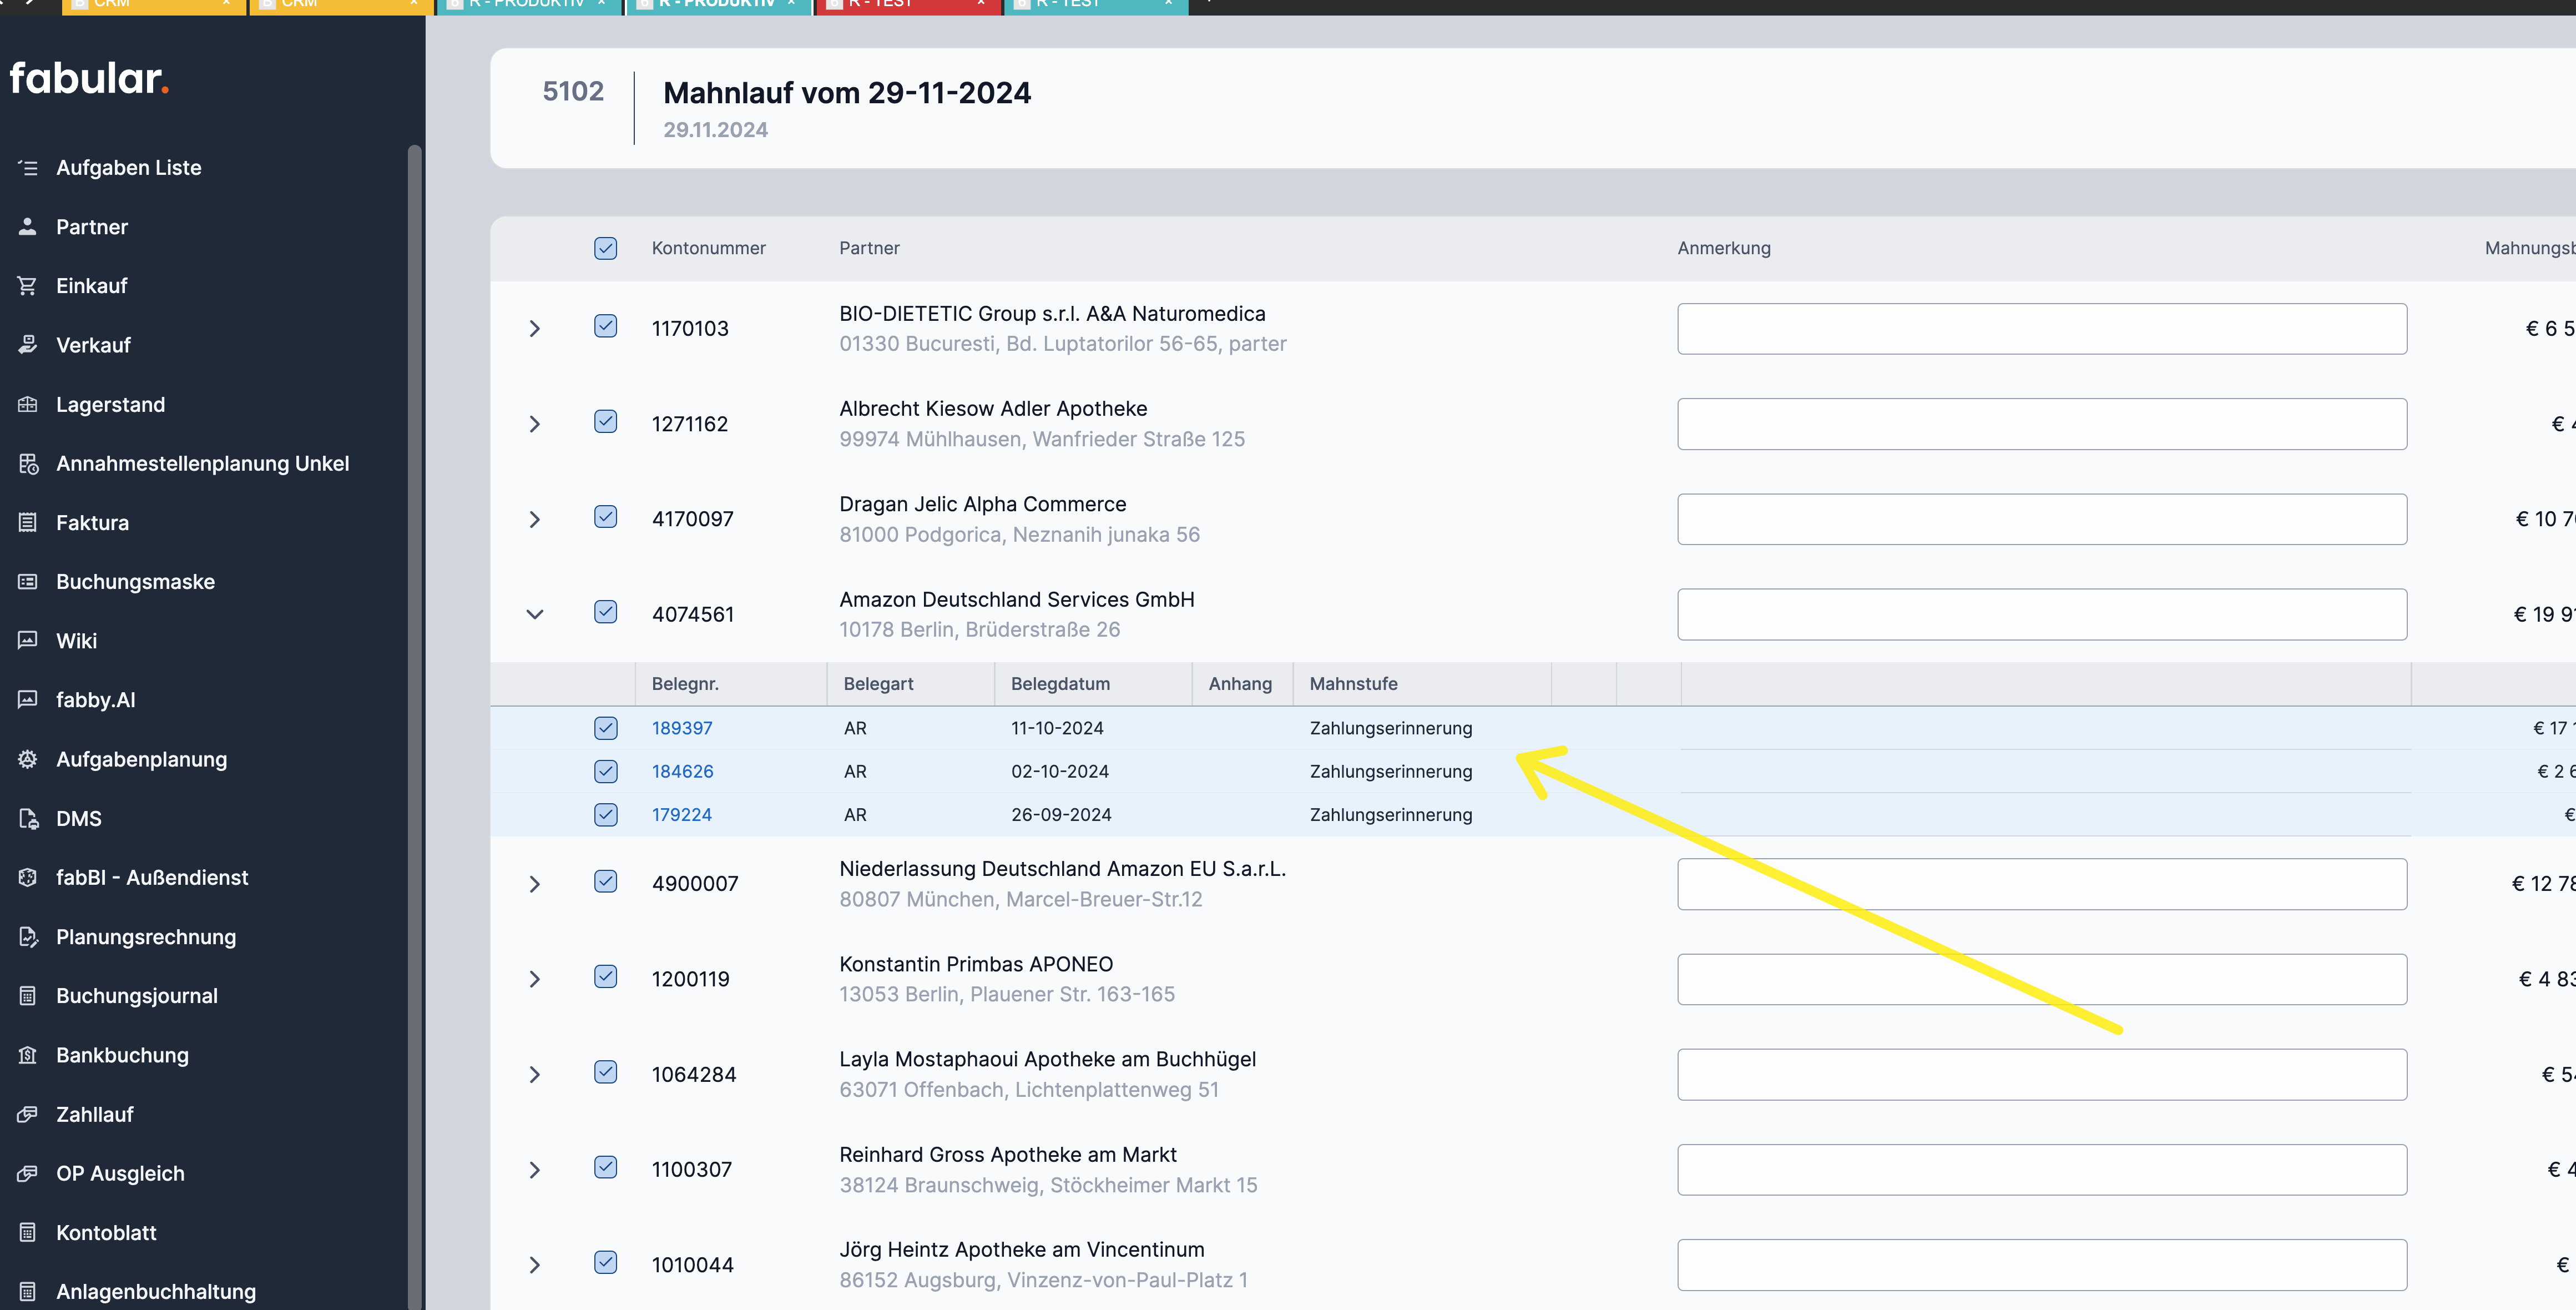Click the Lagerstand warehouse icon
The width and height of the screenshot is (2576, 1310).
pos(28,404)
